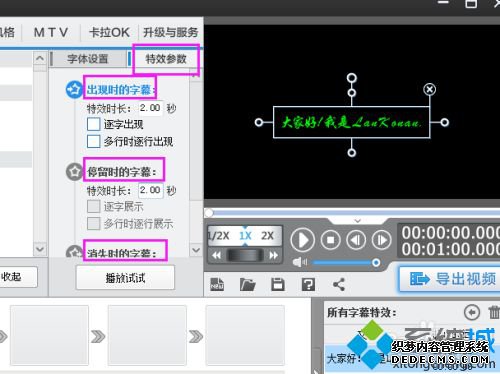Enable the 多行时逐行出现 checkbox
The image size is (500, 374).
point(93,141)
